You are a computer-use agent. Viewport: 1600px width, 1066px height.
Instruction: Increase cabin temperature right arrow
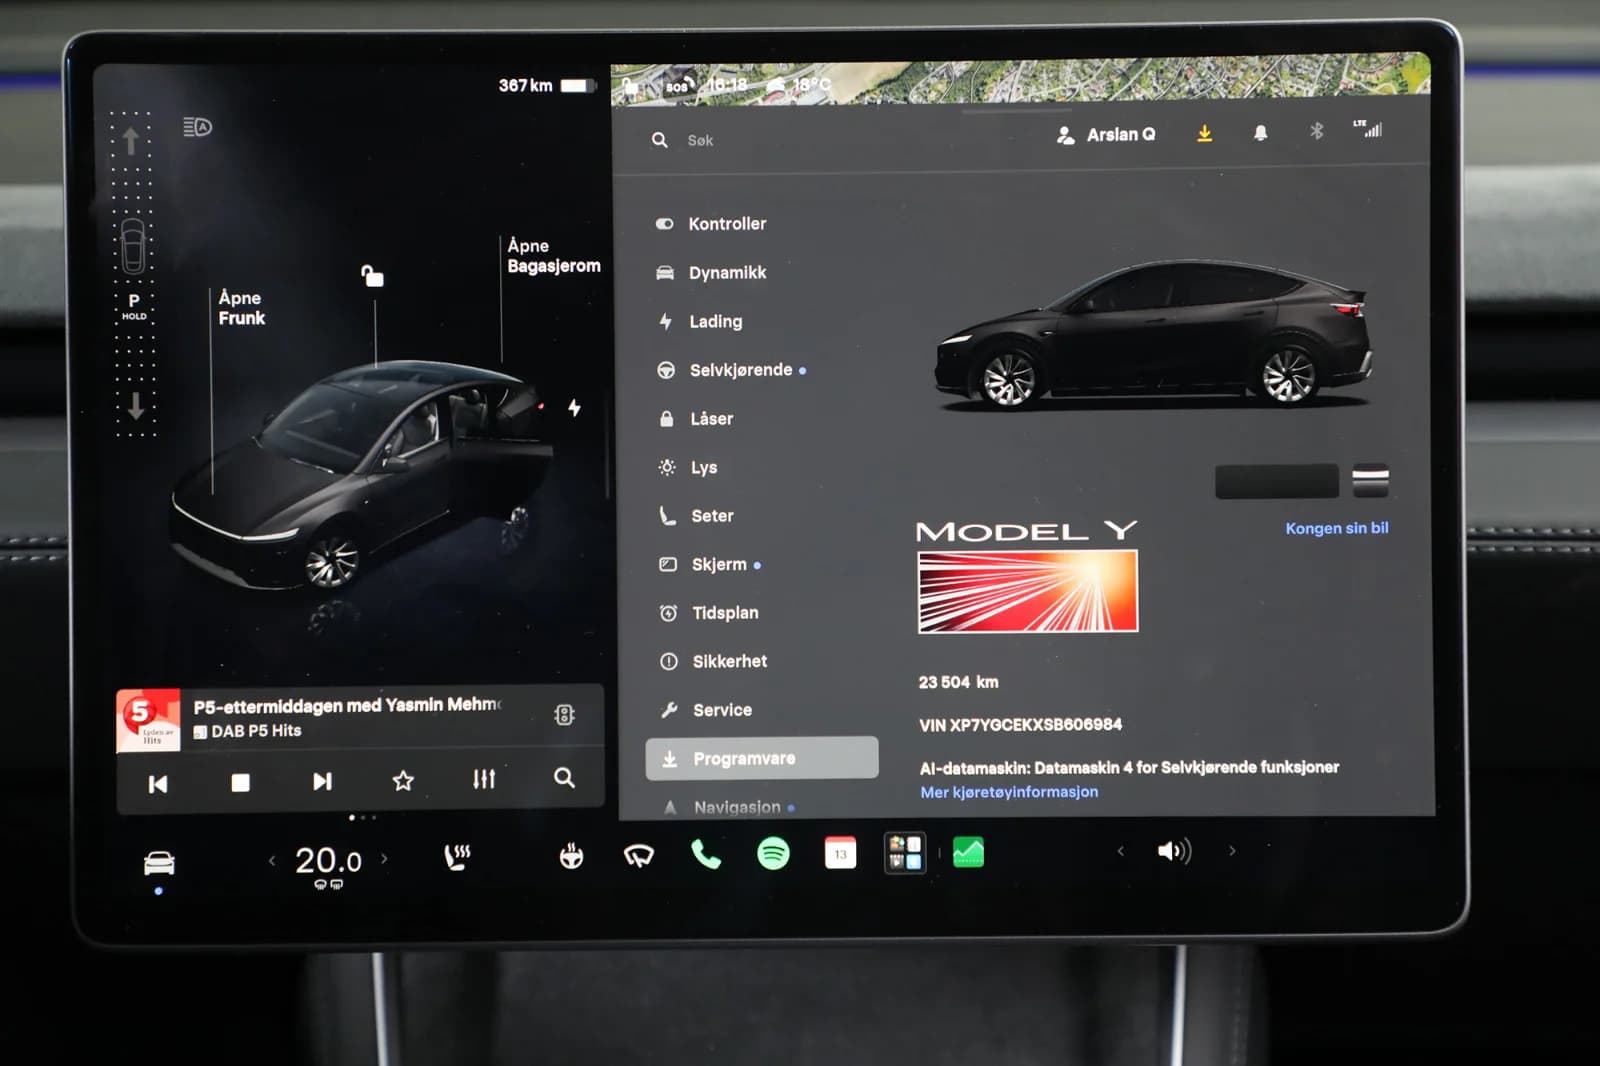click(384, 858)
